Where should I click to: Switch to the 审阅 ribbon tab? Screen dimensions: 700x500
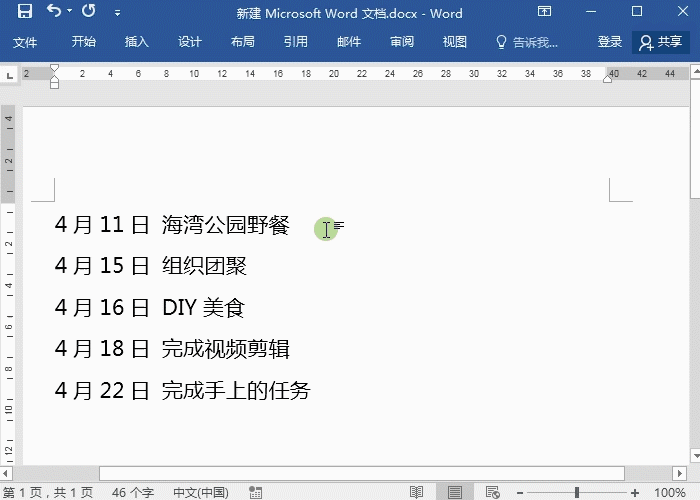point(402,42)
